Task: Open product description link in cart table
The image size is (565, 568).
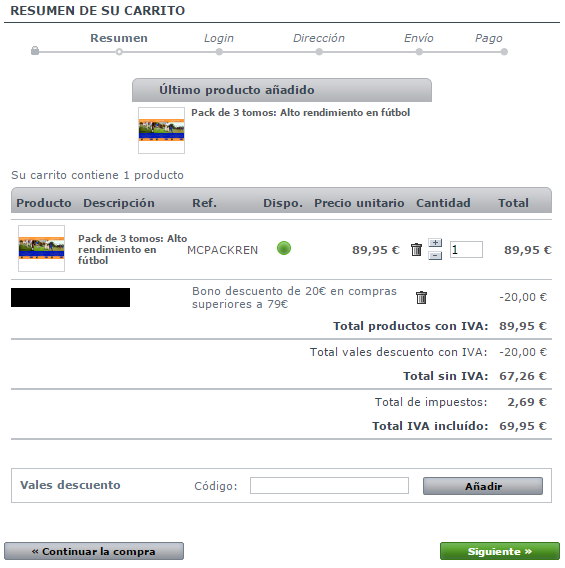Action: click(x=133, y=249)
